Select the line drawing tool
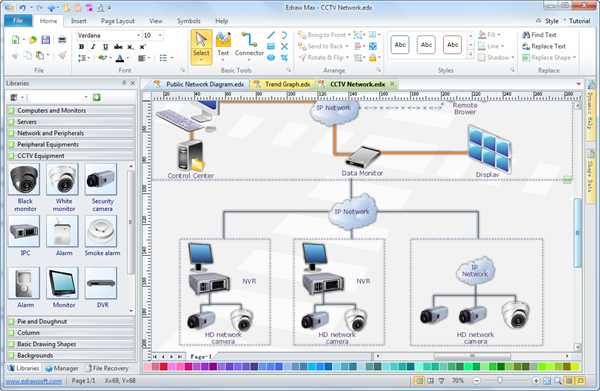Image resolution: width=600 pixels, height=391 pixels. tap(271, 35)
